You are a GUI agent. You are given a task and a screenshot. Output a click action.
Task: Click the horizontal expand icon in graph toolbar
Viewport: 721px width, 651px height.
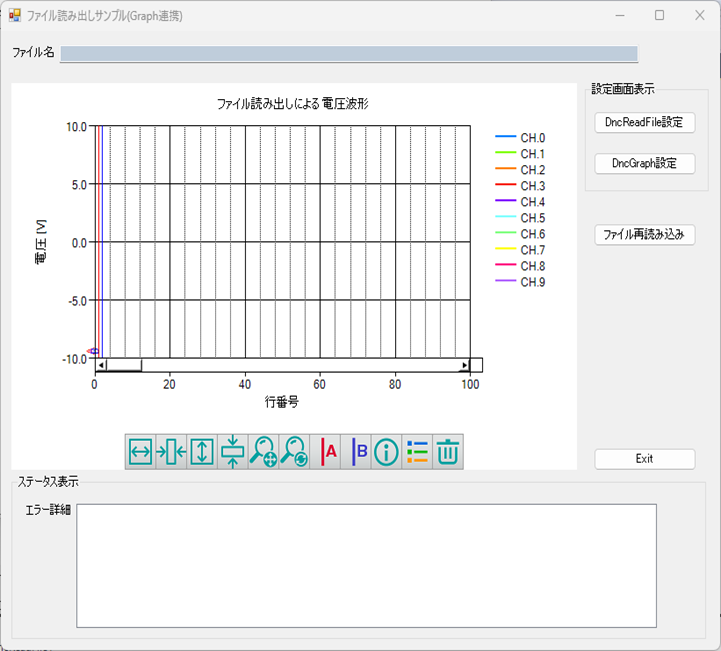coord(141,452)
